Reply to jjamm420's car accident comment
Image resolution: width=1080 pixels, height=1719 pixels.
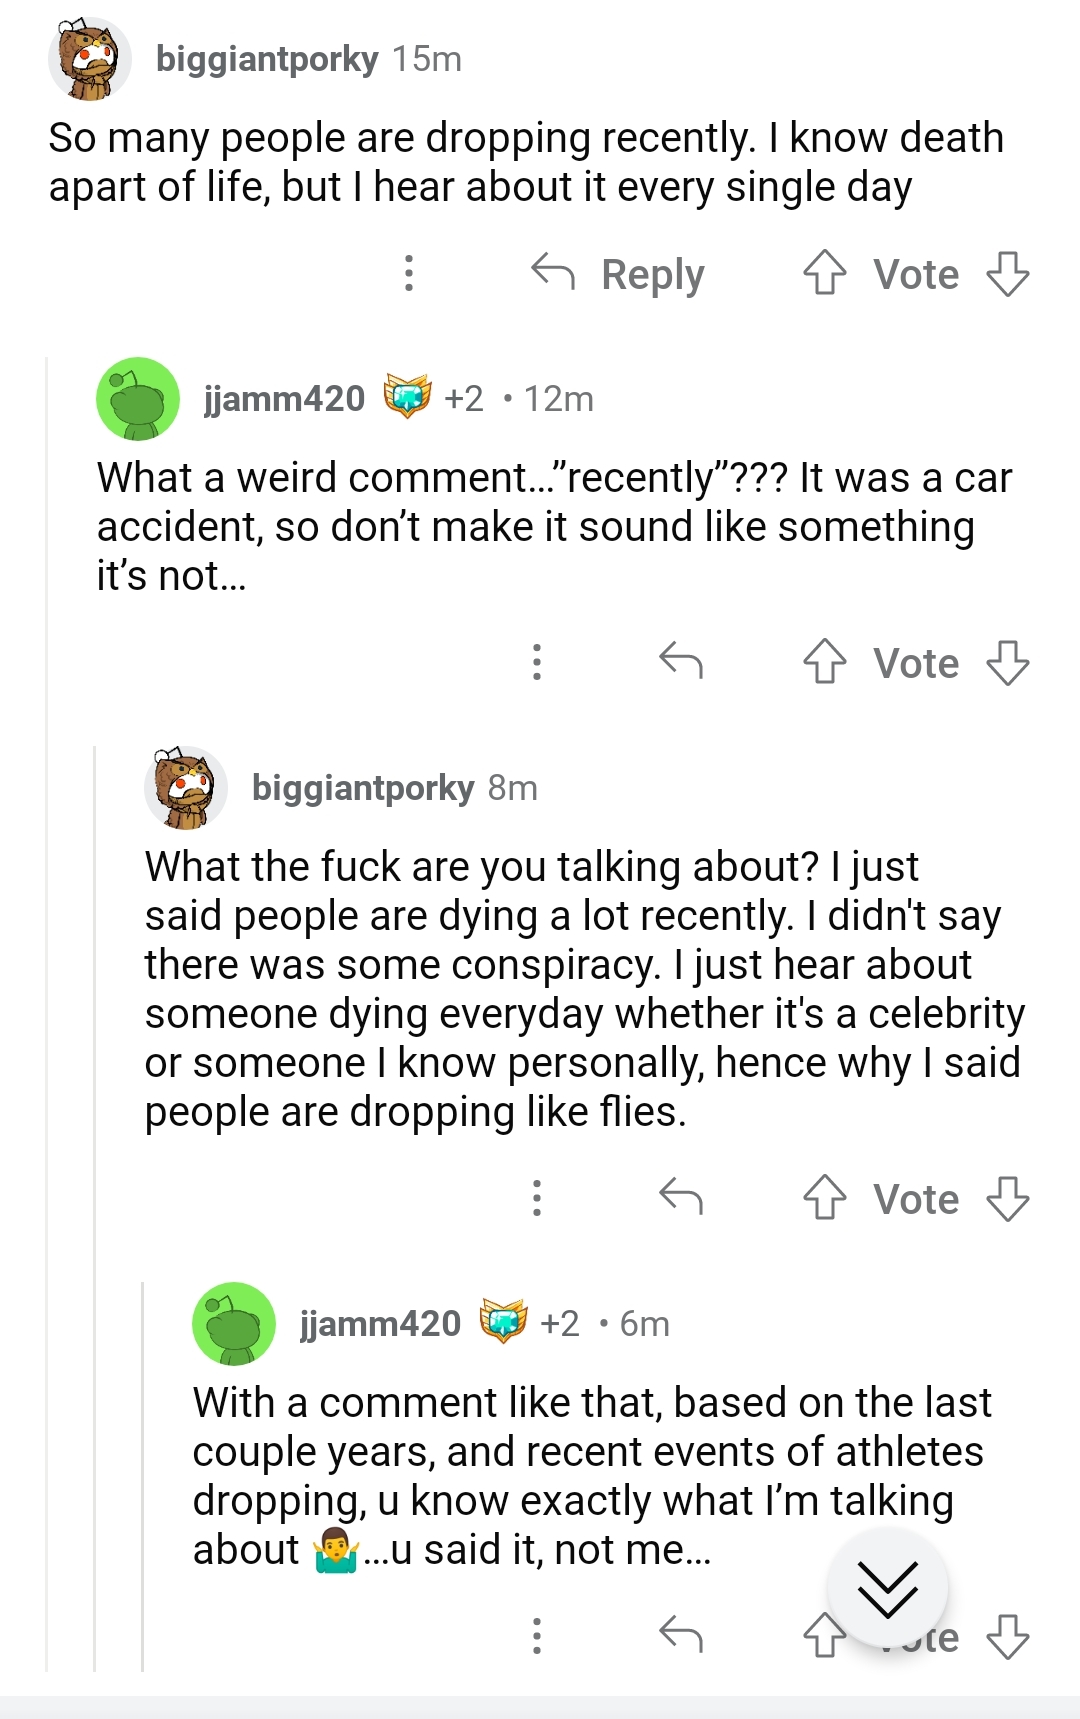pos(681,662)
